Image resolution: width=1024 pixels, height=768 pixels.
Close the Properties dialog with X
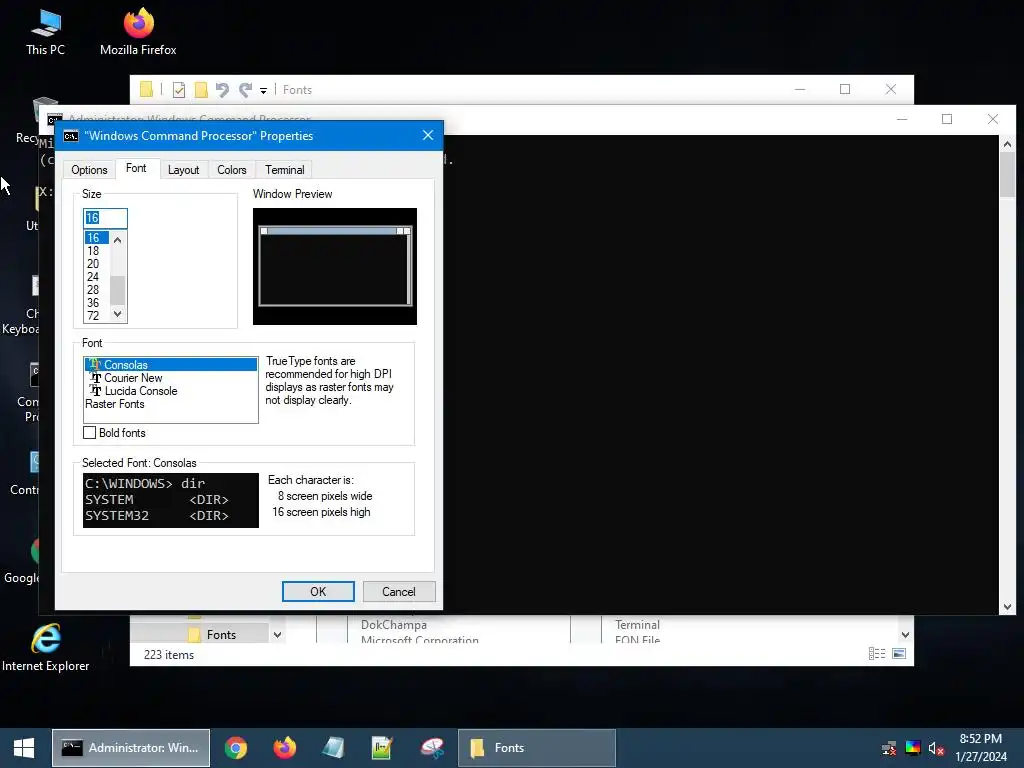(x=428, y=135)
